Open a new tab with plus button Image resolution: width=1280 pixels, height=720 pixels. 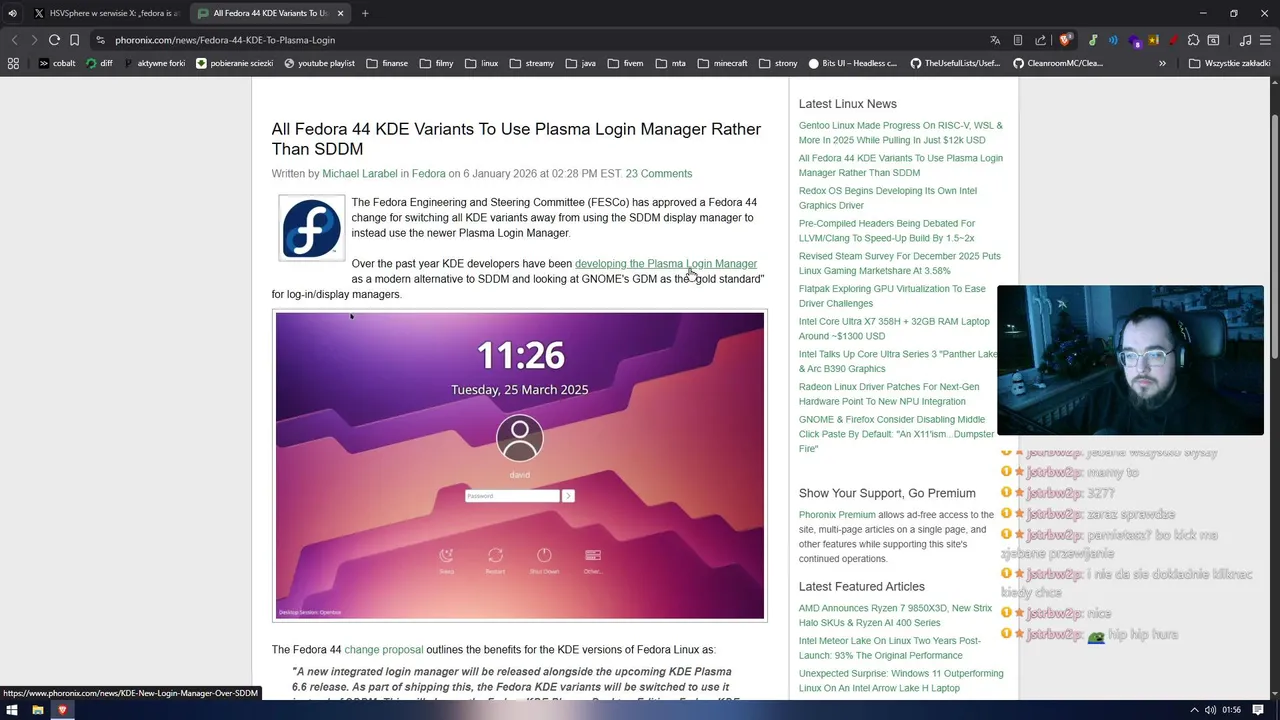click(365, 13)
